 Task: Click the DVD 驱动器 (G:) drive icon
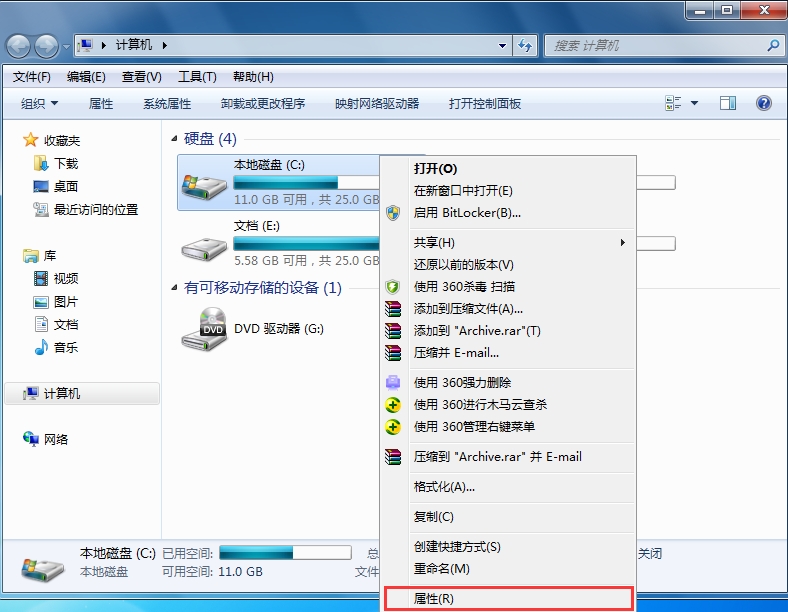pyautogui.click(x=203, y=329)
